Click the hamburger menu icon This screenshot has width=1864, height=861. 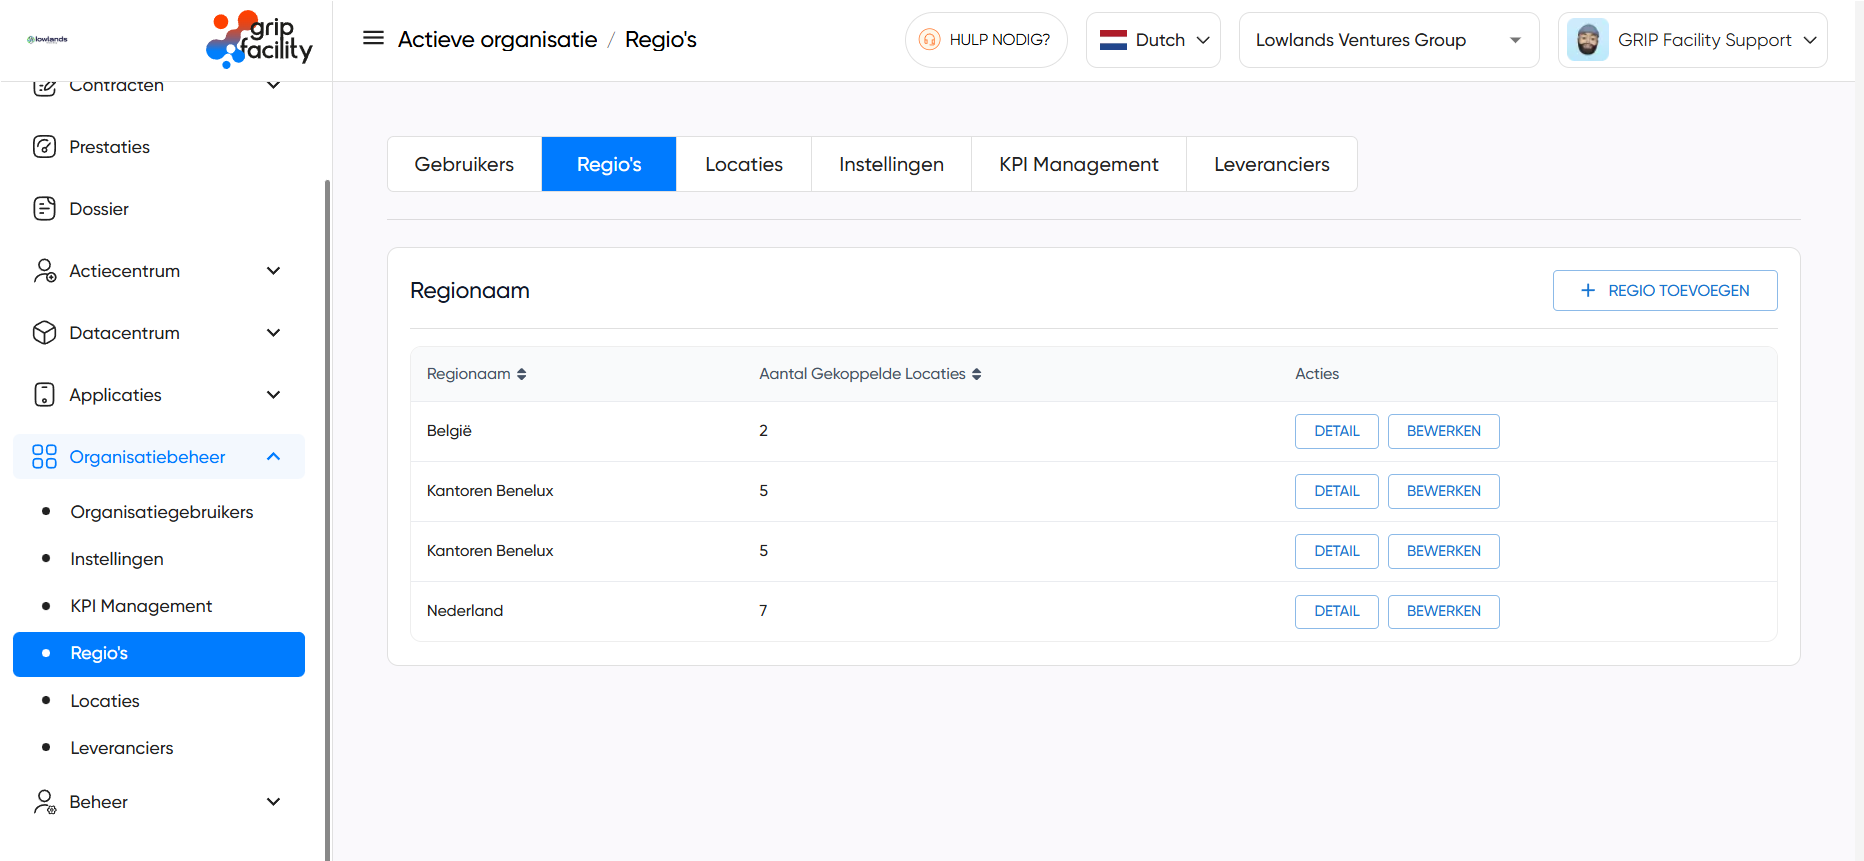[x=373, y=39]
